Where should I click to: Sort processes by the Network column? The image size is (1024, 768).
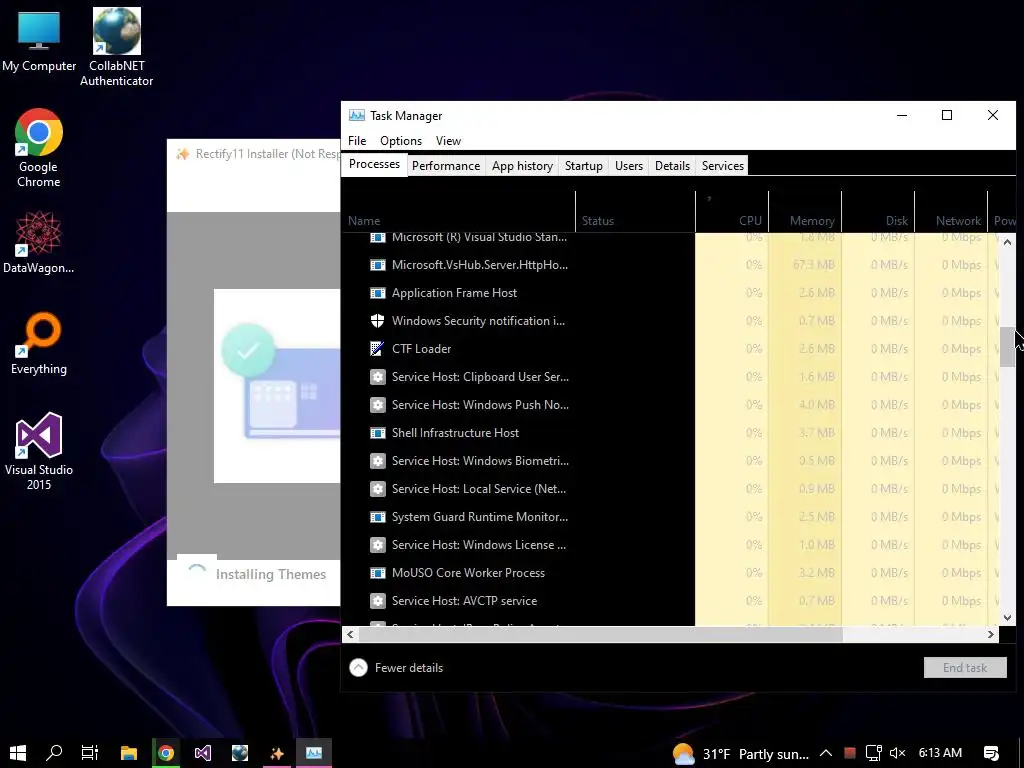[952, 212]
